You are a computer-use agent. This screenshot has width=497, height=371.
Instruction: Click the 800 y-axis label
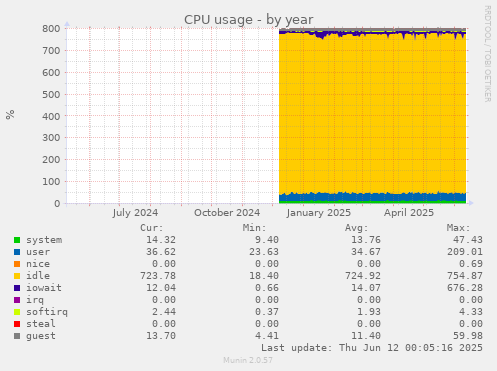point(51,29)
